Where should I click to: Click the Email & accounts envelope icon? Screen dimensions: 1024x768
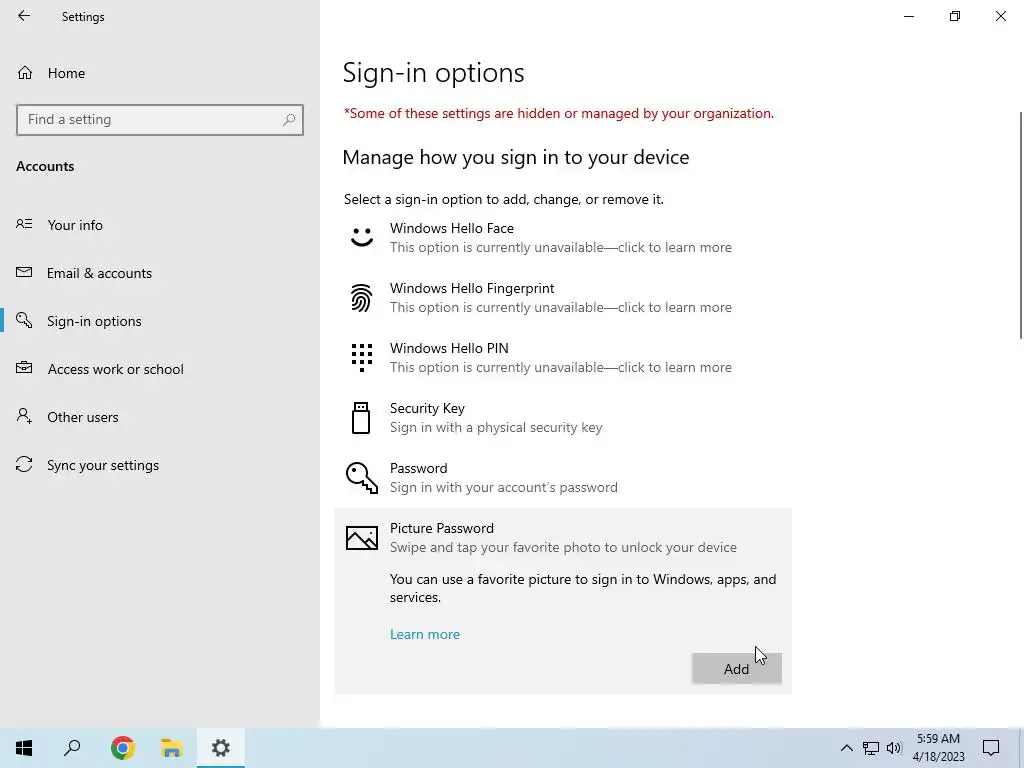point(24,272)
